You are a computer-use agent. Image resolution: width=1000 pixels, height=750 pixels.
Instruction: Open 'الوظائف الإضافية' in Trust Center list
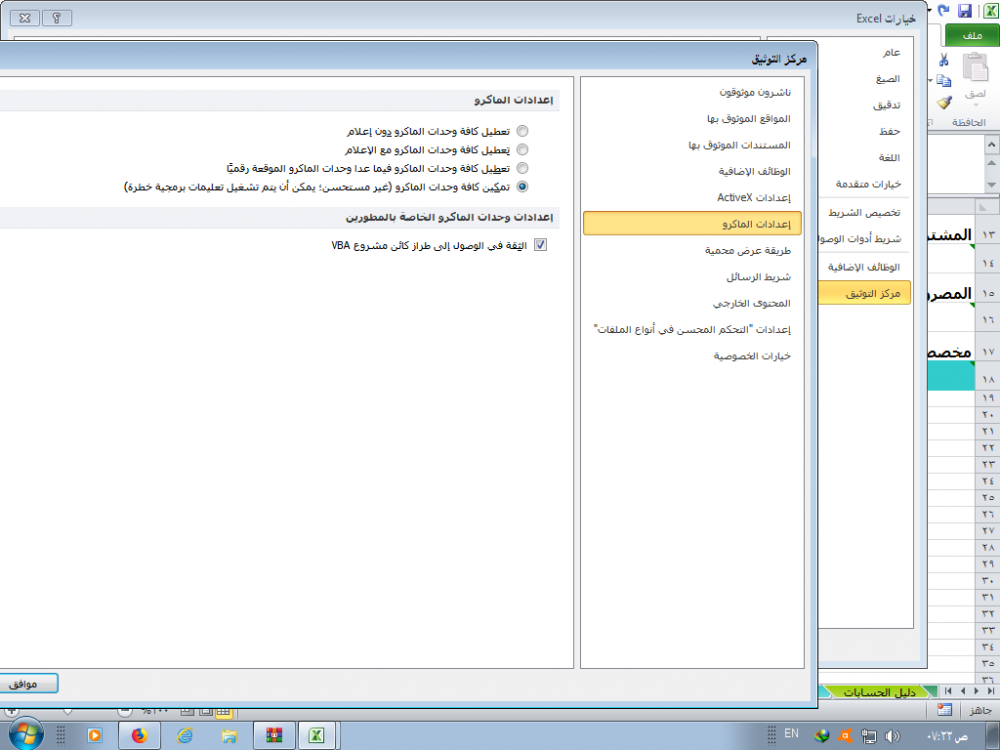click(754, 172)
